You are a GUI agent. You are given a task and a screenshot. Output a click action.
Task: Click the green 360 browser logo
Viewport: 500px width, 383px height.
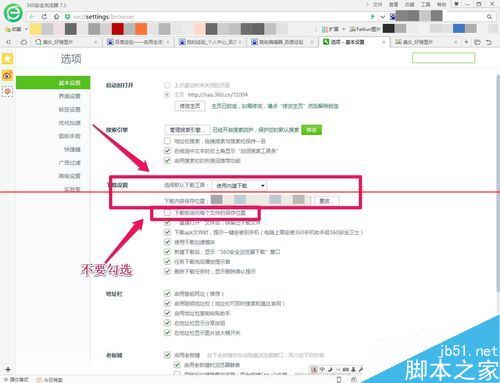click(13, 13)
